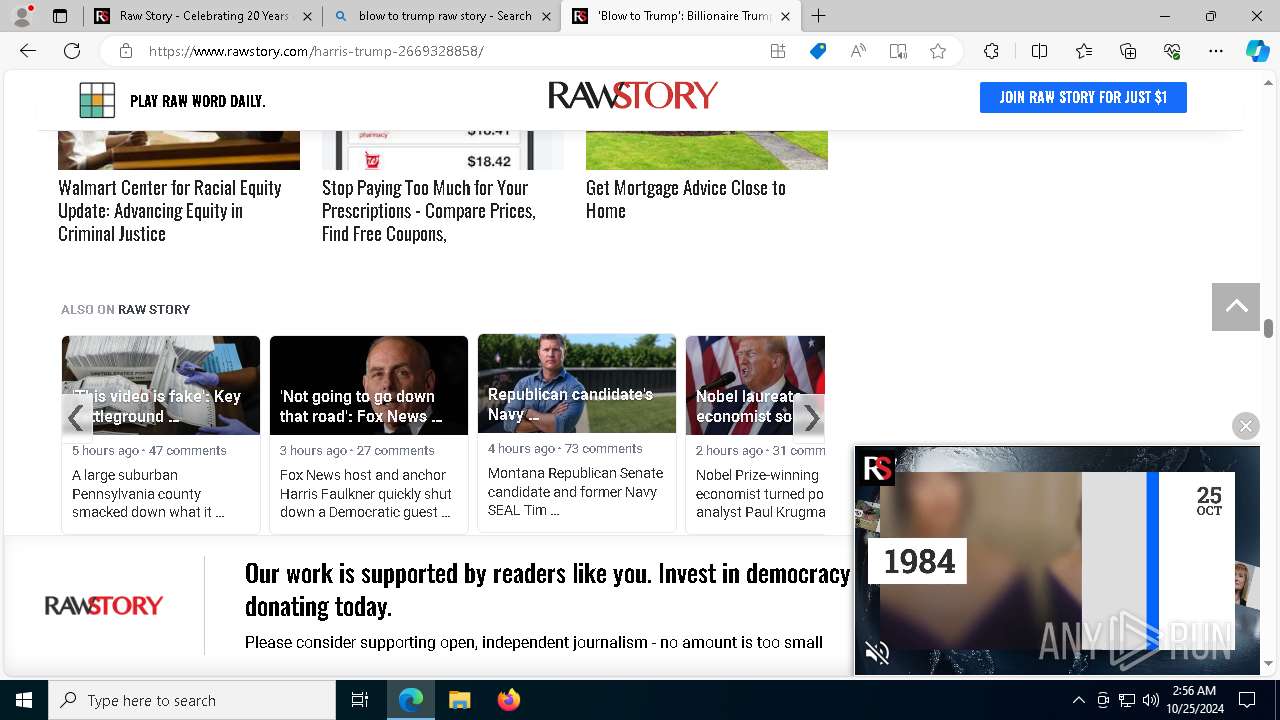The width and height of the screenshot is (1280, 720).
Task: Open the notification center icon
Action: 1247,700
